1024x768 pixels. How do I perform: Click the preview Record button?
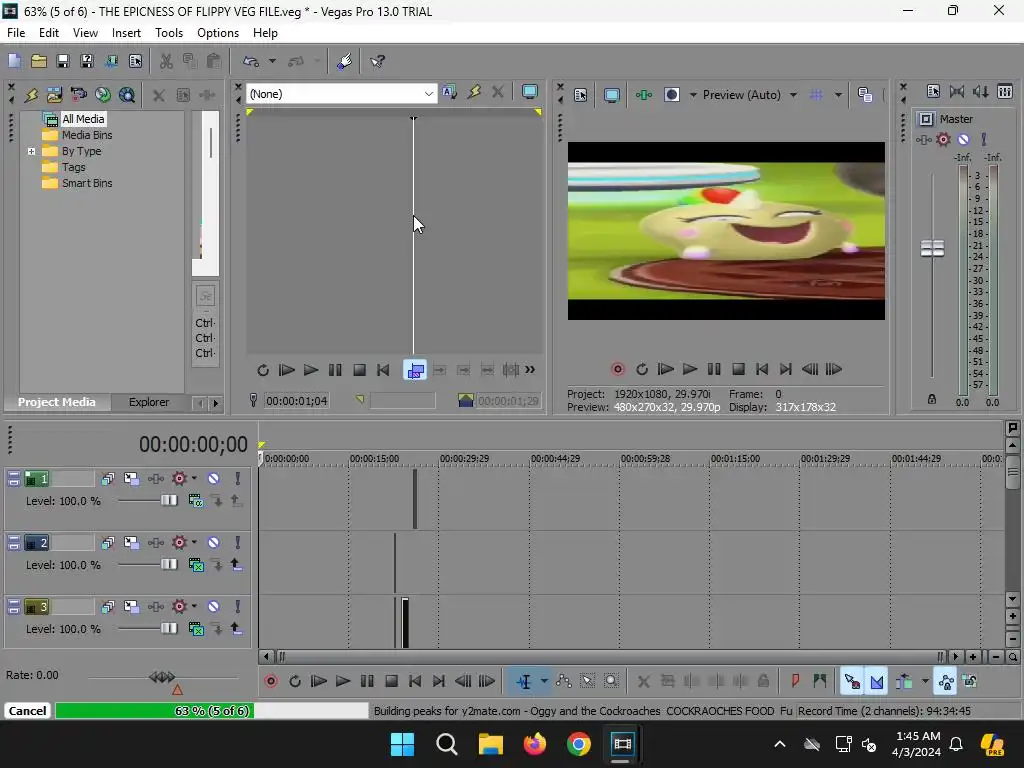click(x=618, y=370)
